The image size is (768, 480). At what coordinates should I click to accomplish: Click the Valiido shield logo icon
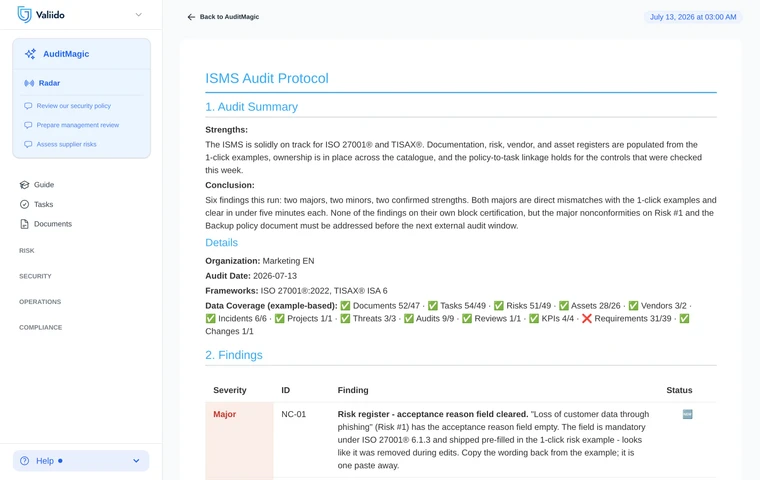(x=24, y=14)
